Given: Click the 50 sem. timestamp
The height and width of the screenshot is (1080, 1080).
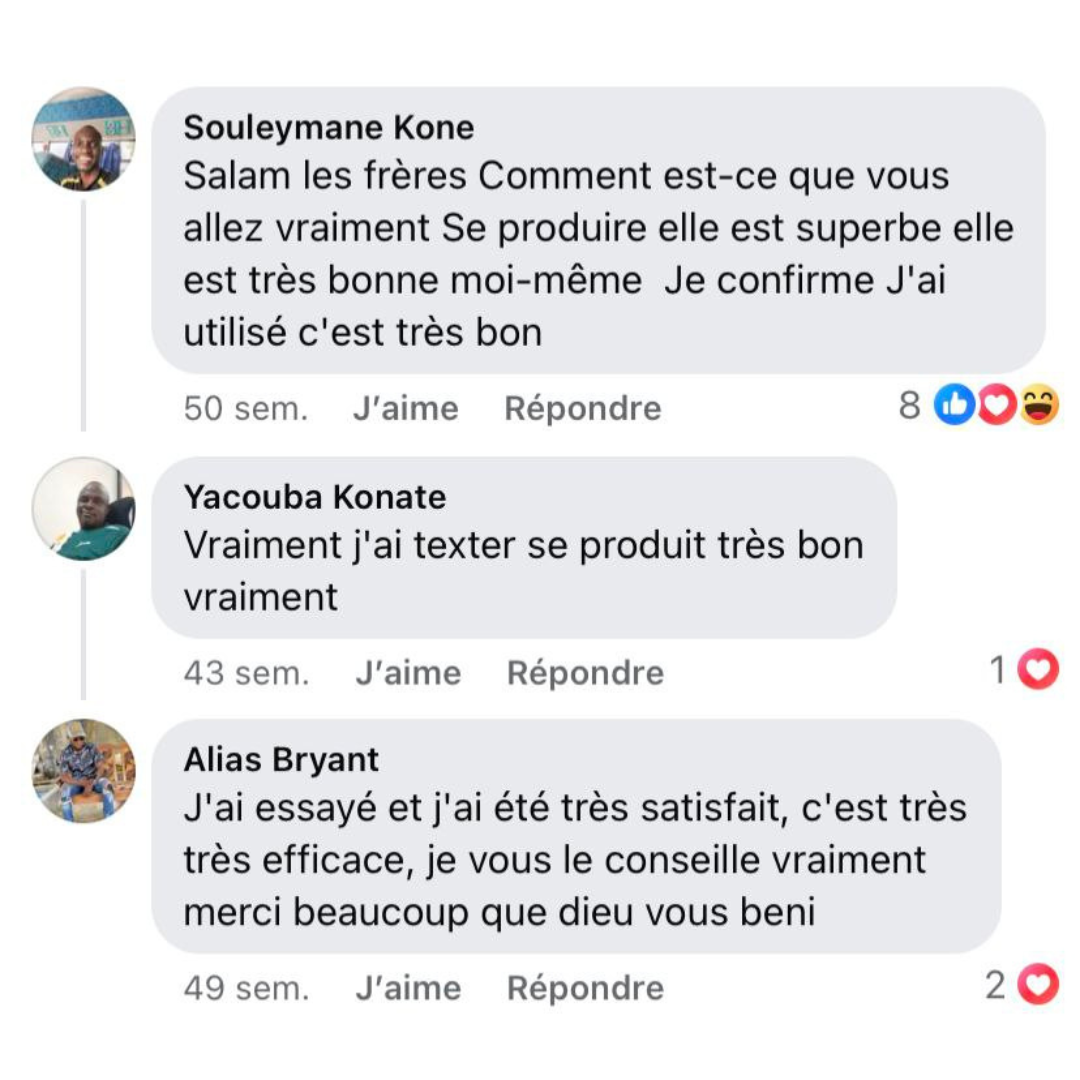Looking at the screenshot, I should 246,409.
